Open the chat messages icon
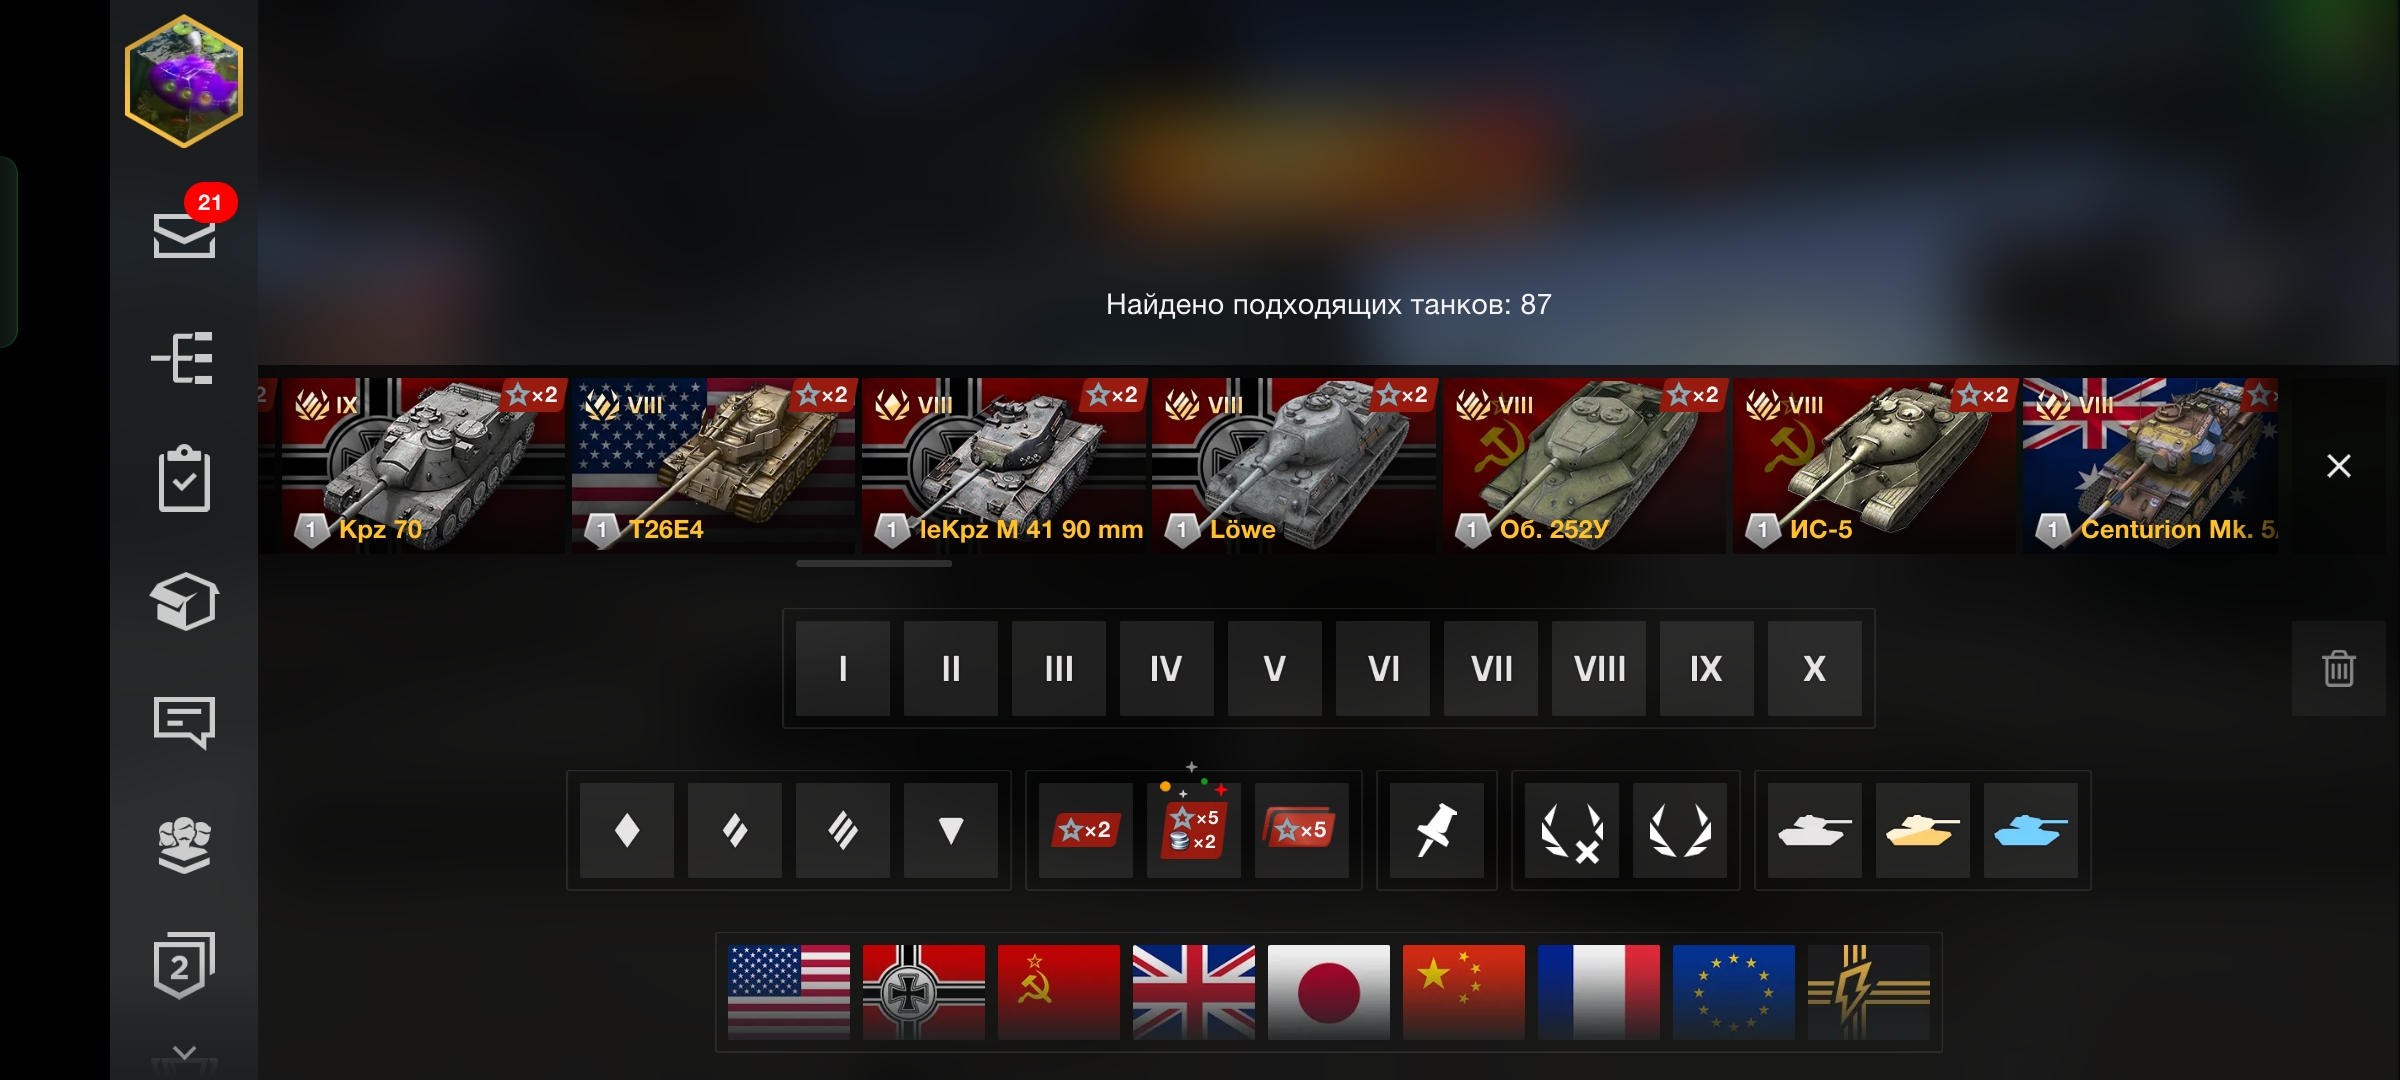 (x=184, y=722)
